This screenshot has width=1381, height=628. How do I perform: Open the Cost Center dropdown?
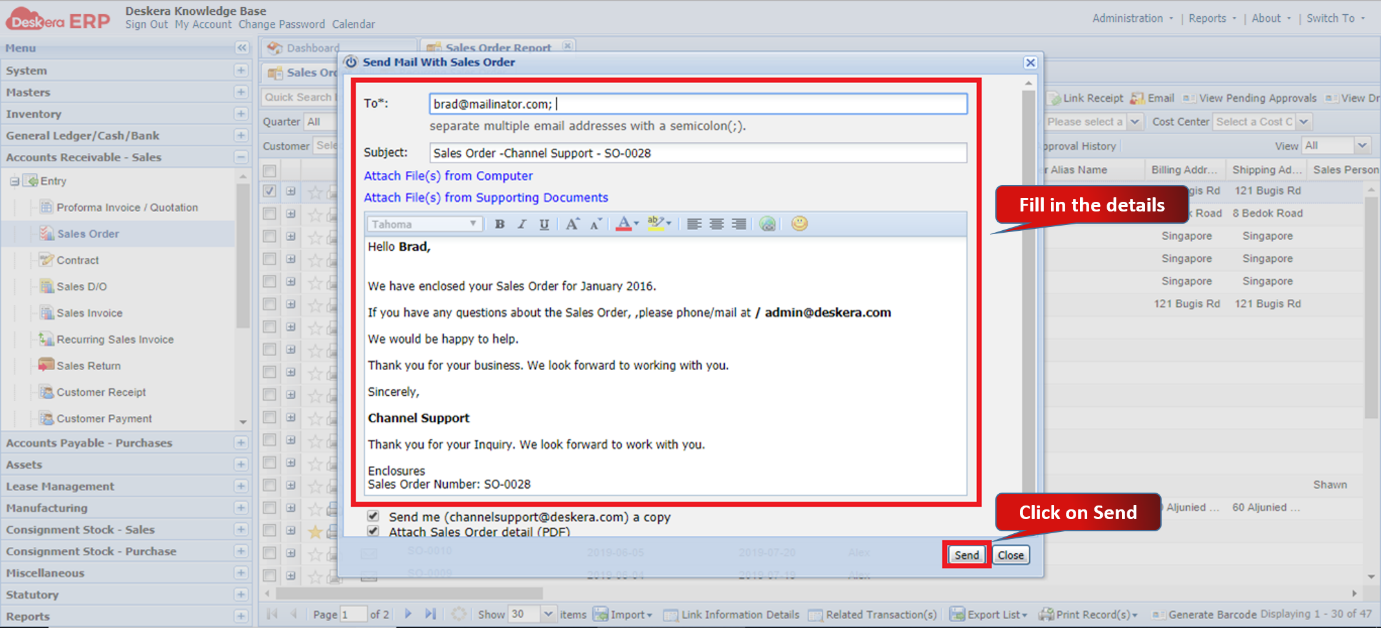[1303, 121]
